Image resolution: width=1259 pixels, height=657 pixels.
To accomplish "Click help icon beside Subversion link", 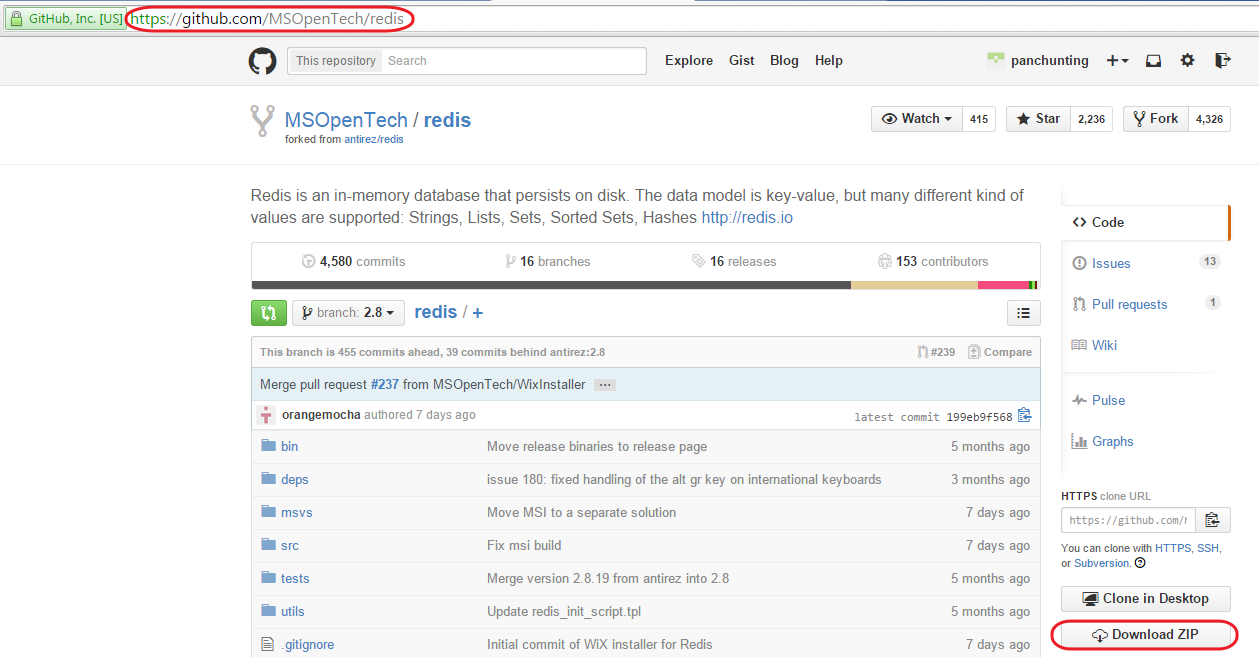I will tap(1140, 563).
